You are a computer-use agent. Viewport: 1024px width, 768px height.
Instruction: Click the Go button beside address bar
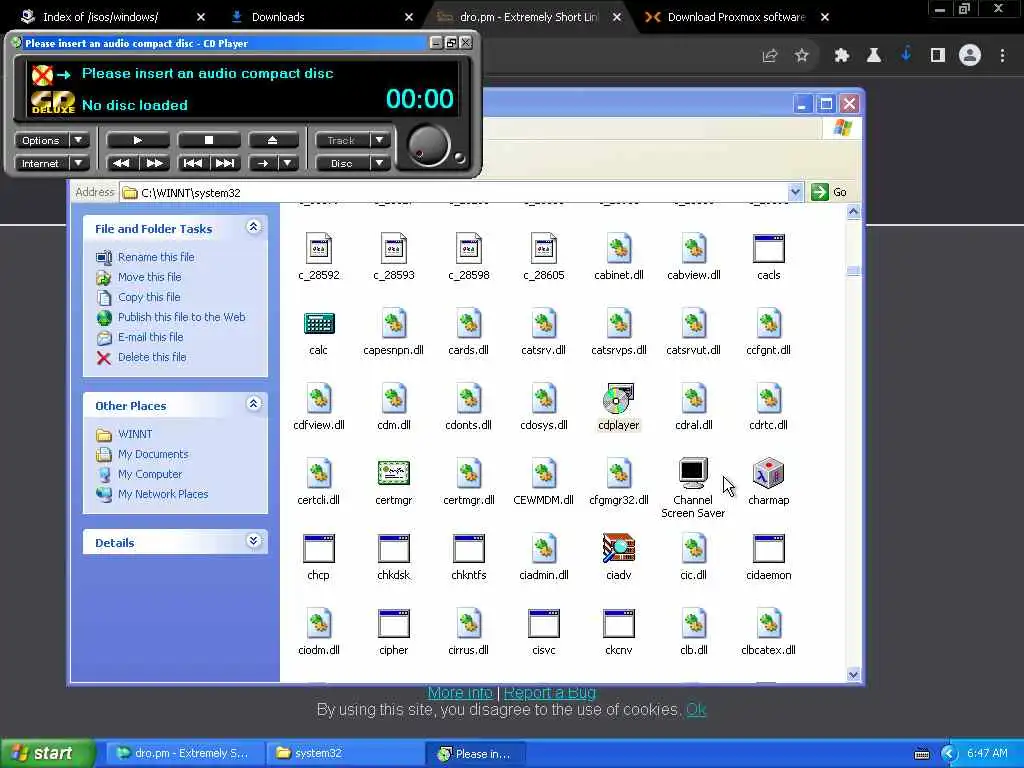click(x=829, y=192)
